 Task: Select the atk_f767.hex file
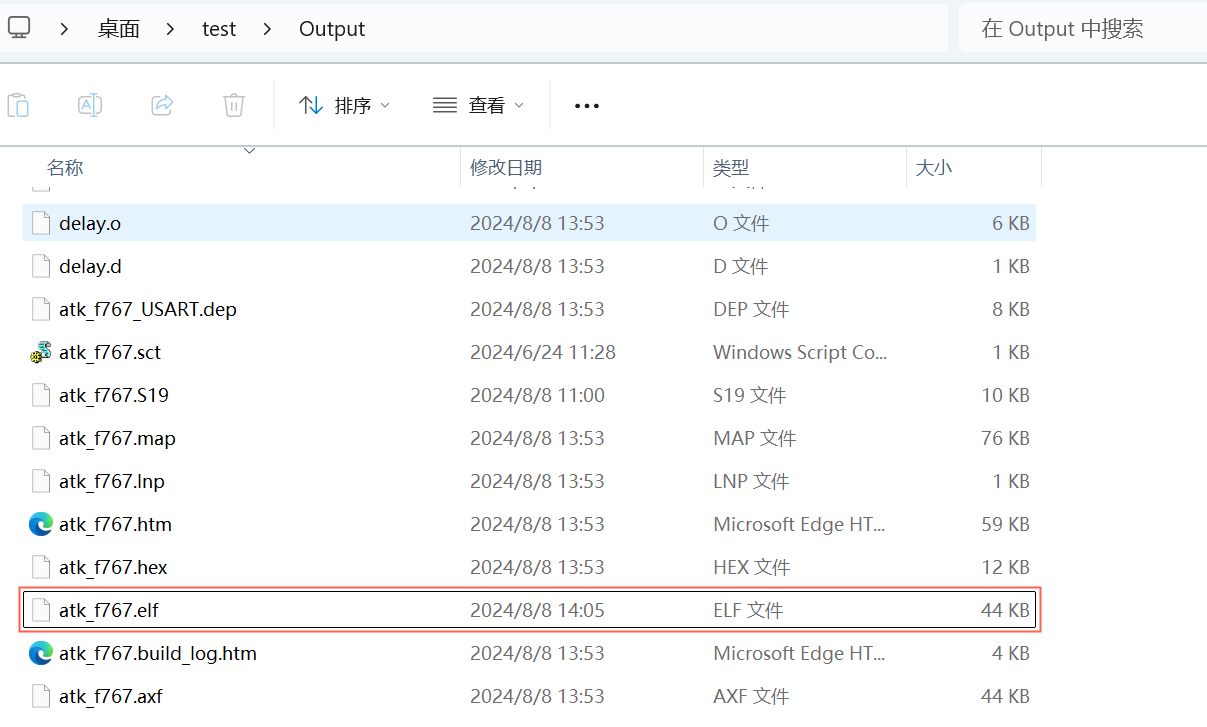(x=113, y=567)
